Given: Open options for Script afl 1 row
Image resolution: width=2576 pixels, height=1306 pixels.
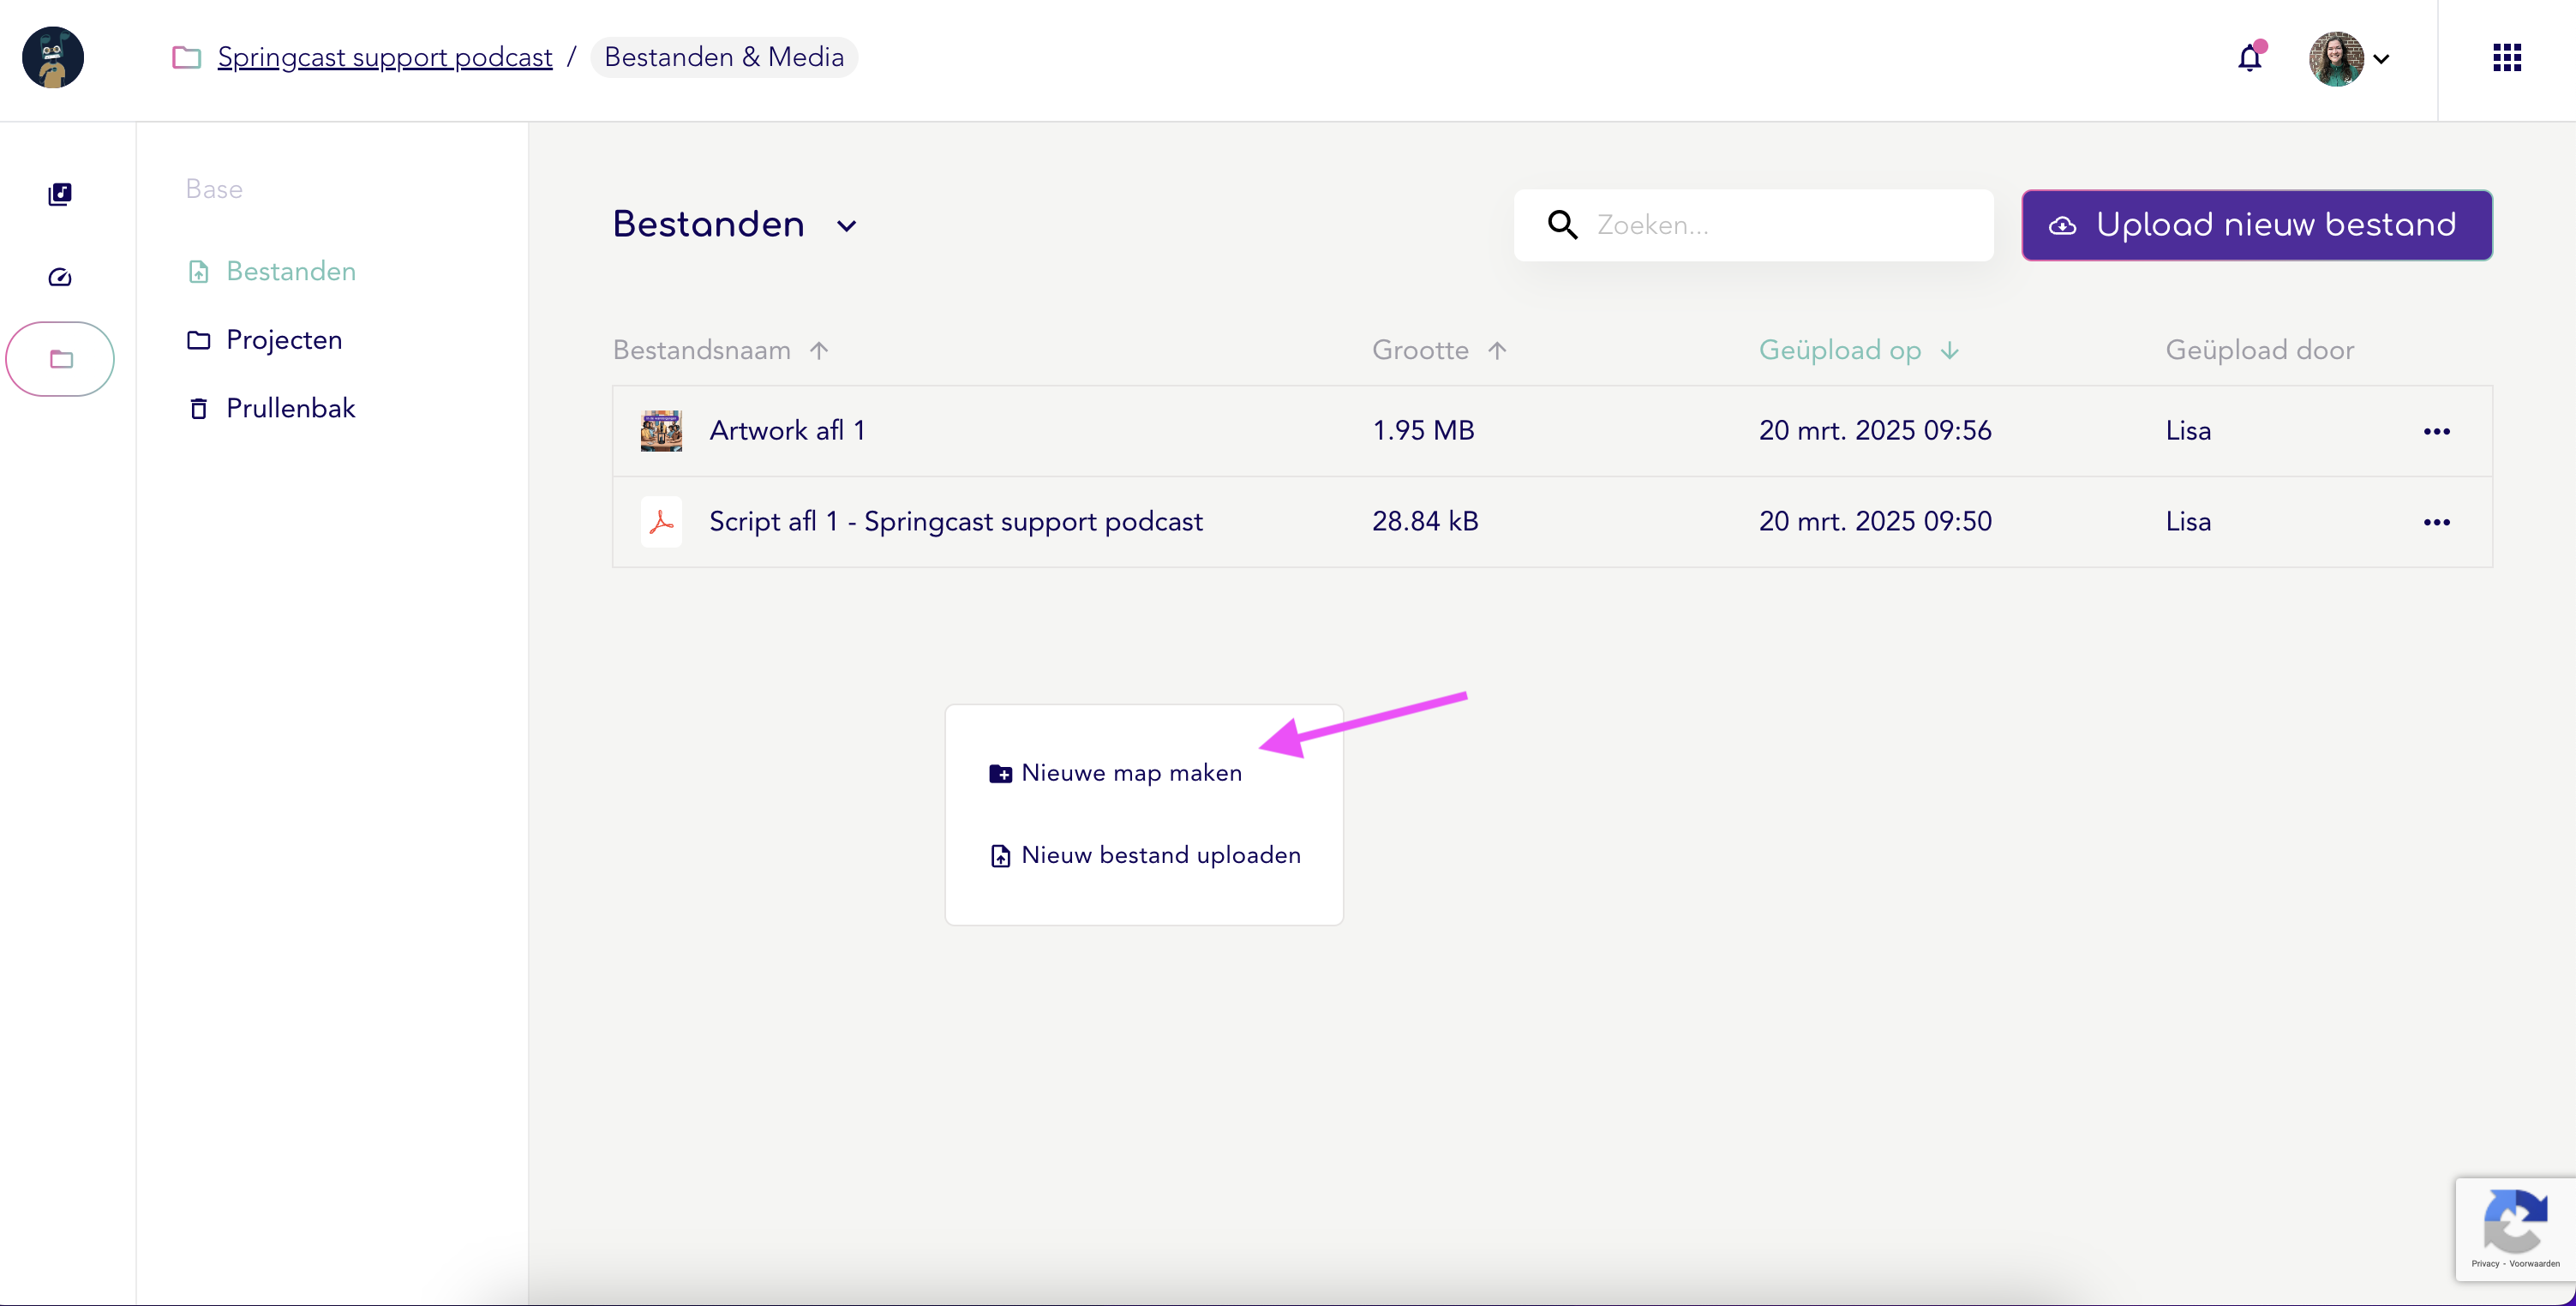Looking at the screenshot, I should [2436, 522].
